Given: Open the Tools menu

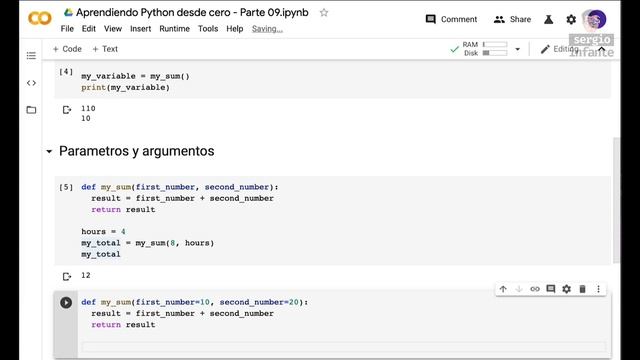Looking at the screenshot, I should tap(208, 29).
